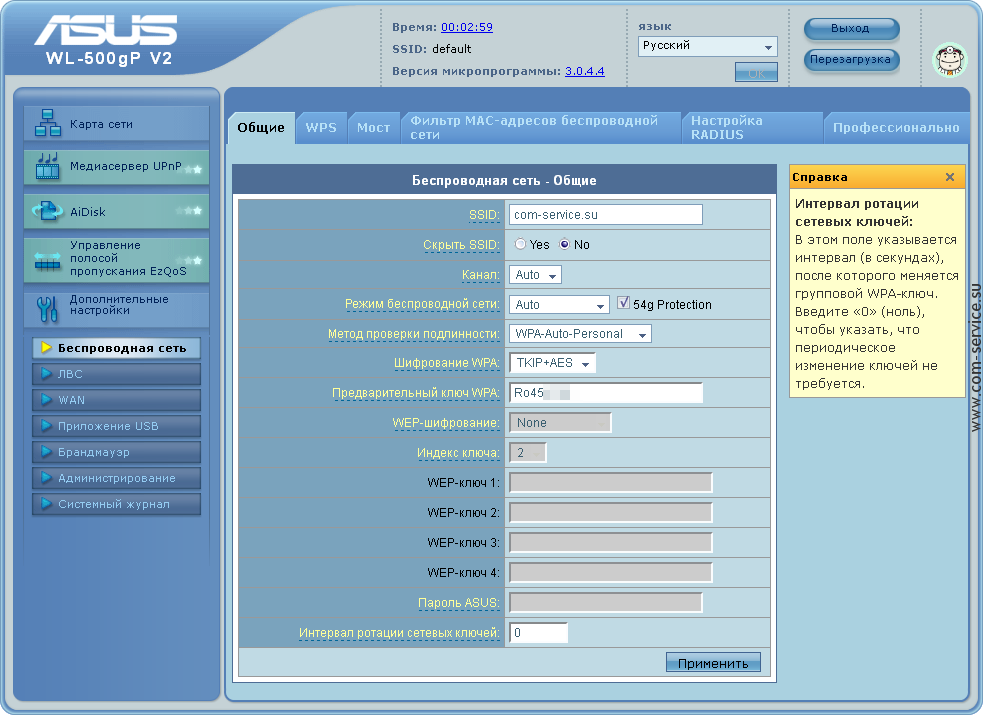Switch to the WPS tab
The width and height of the screenshot is (983, 715).
(x=321, y=128)
